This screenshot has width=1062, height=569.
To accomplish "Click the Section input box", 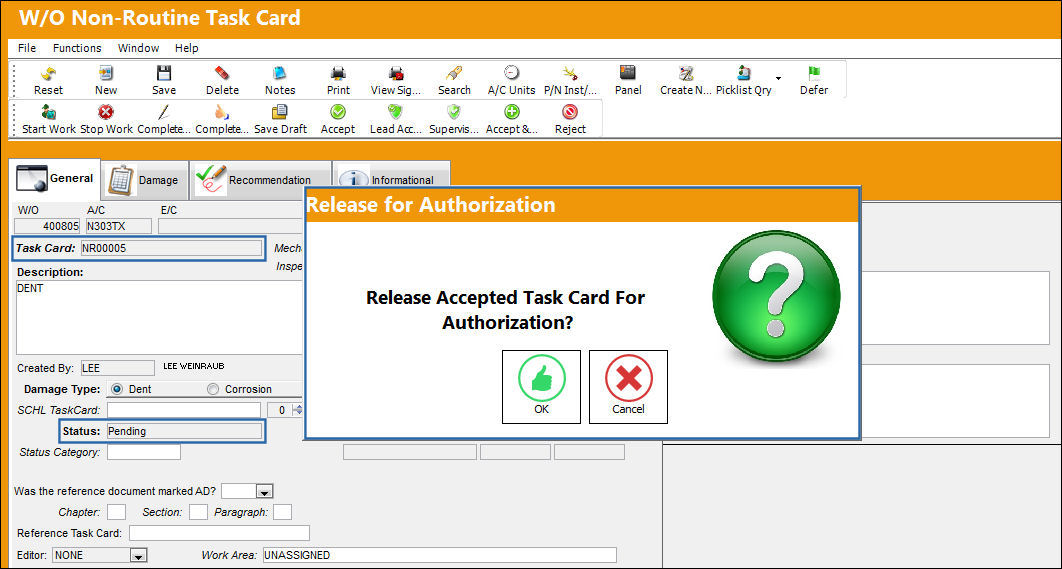I will tap(198, 512).
